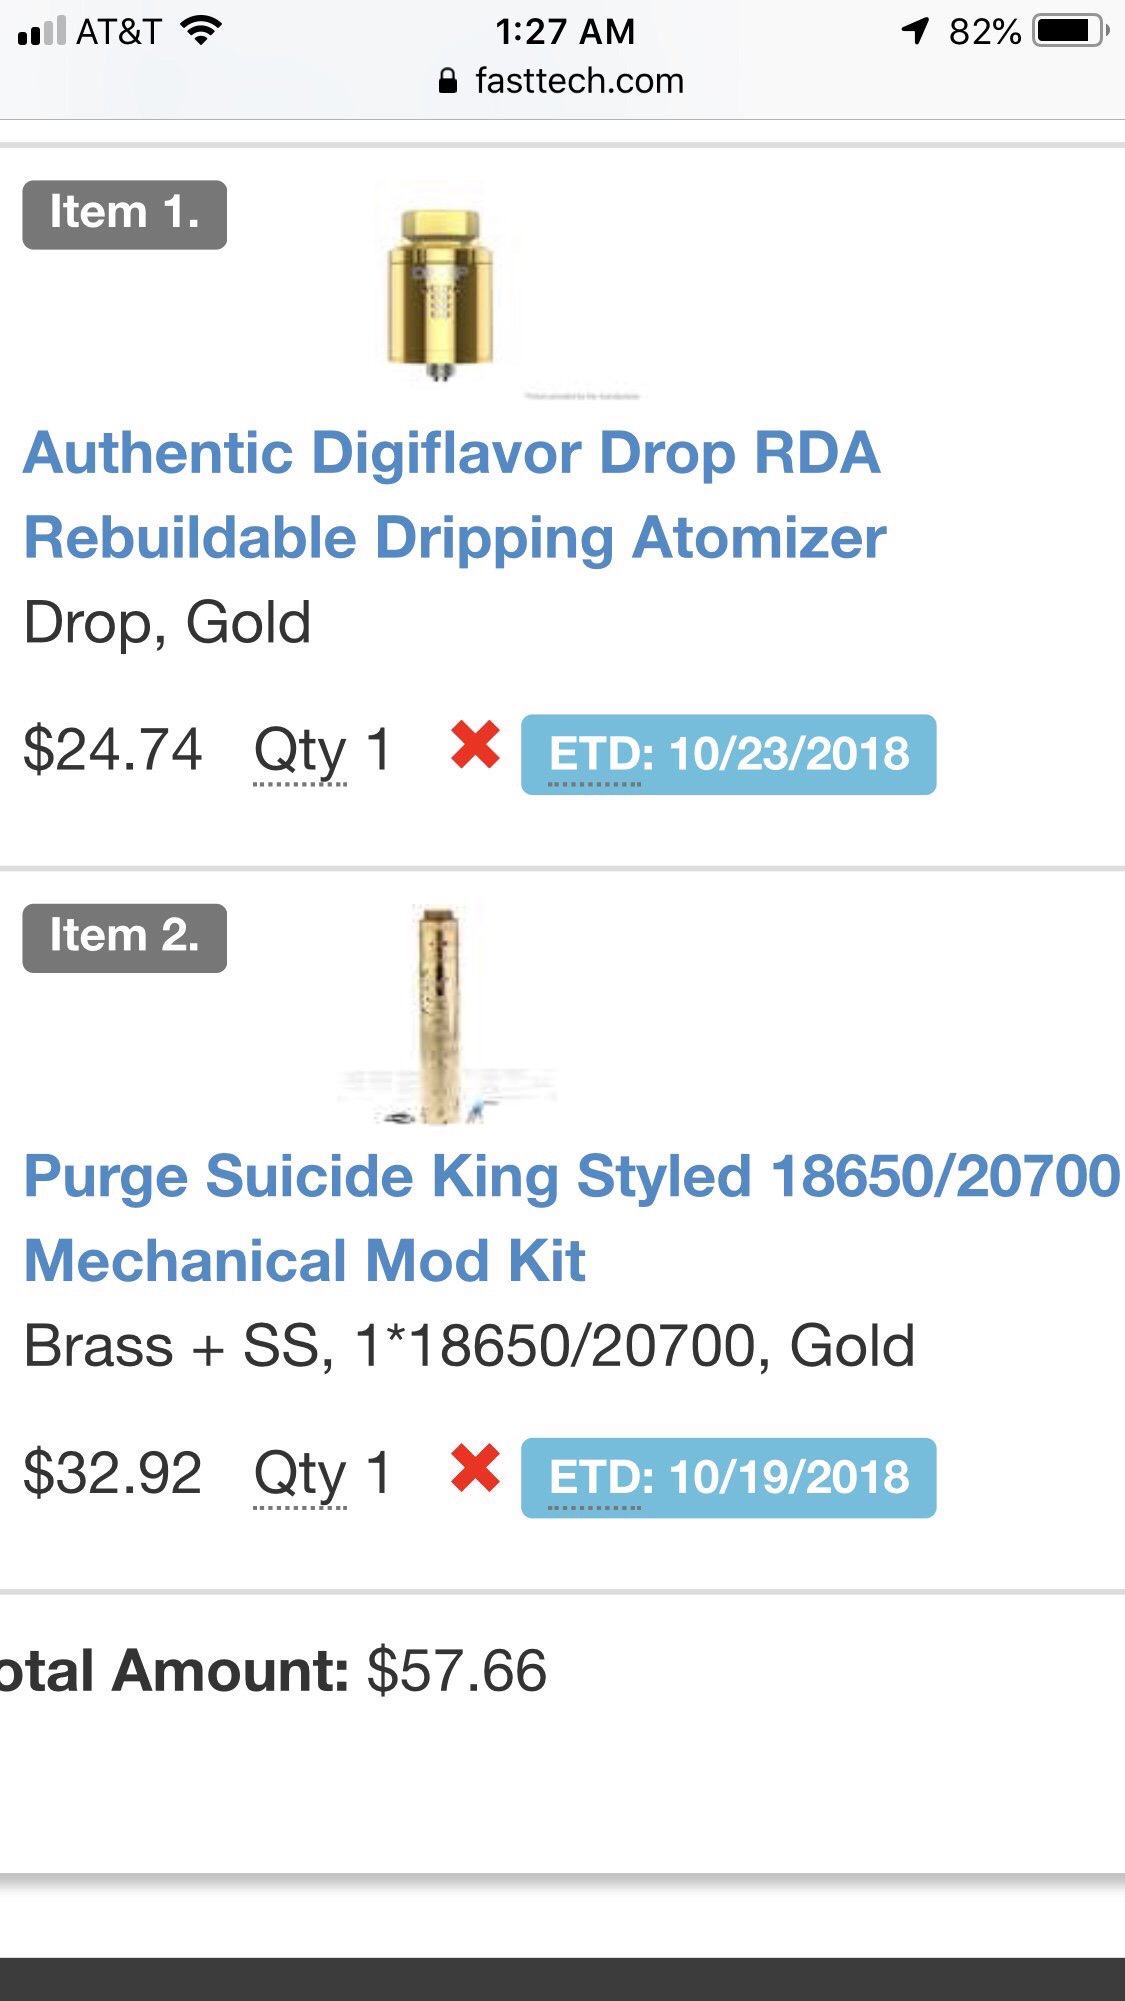Change Qty for Item 1
Image resolution: width=1125 pixels, height=2001 pixels.
click(x=322, y=751)
